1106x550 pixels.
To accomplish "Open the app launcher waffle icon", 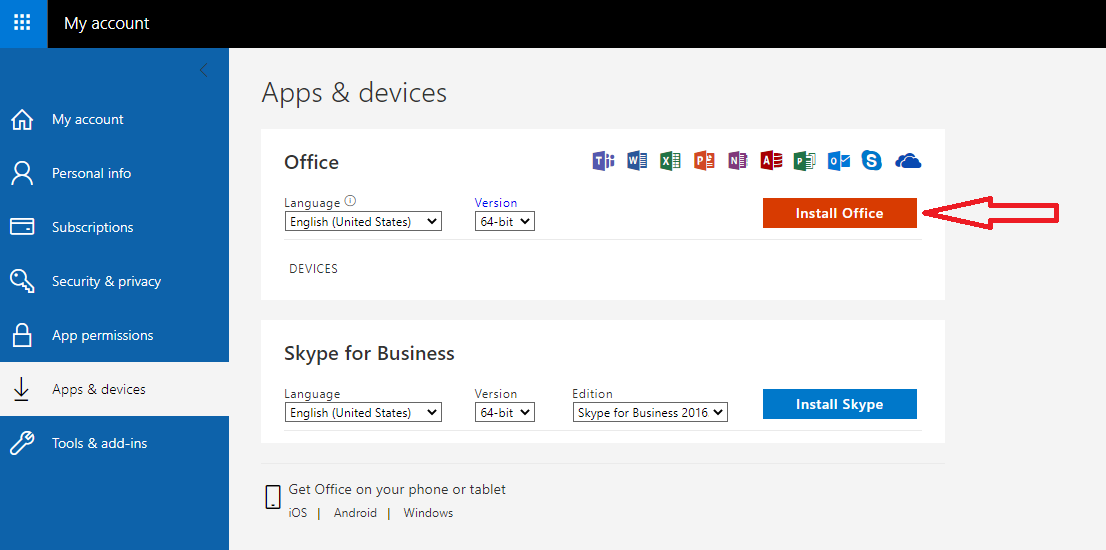I will (23, 23).
